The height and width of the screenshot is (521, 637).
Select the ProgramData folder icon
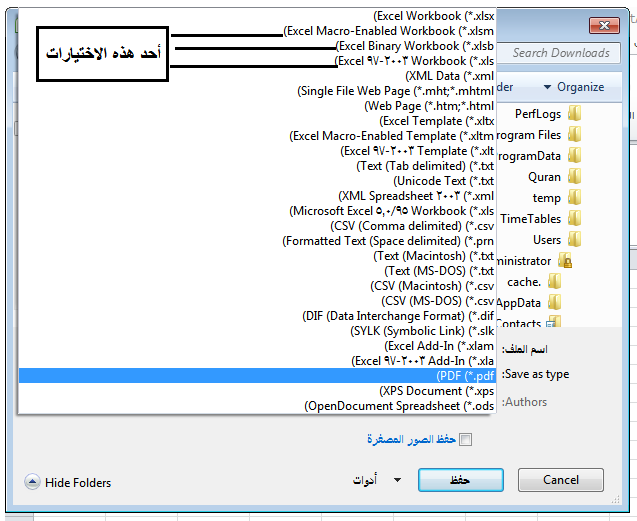pos(574,156)
